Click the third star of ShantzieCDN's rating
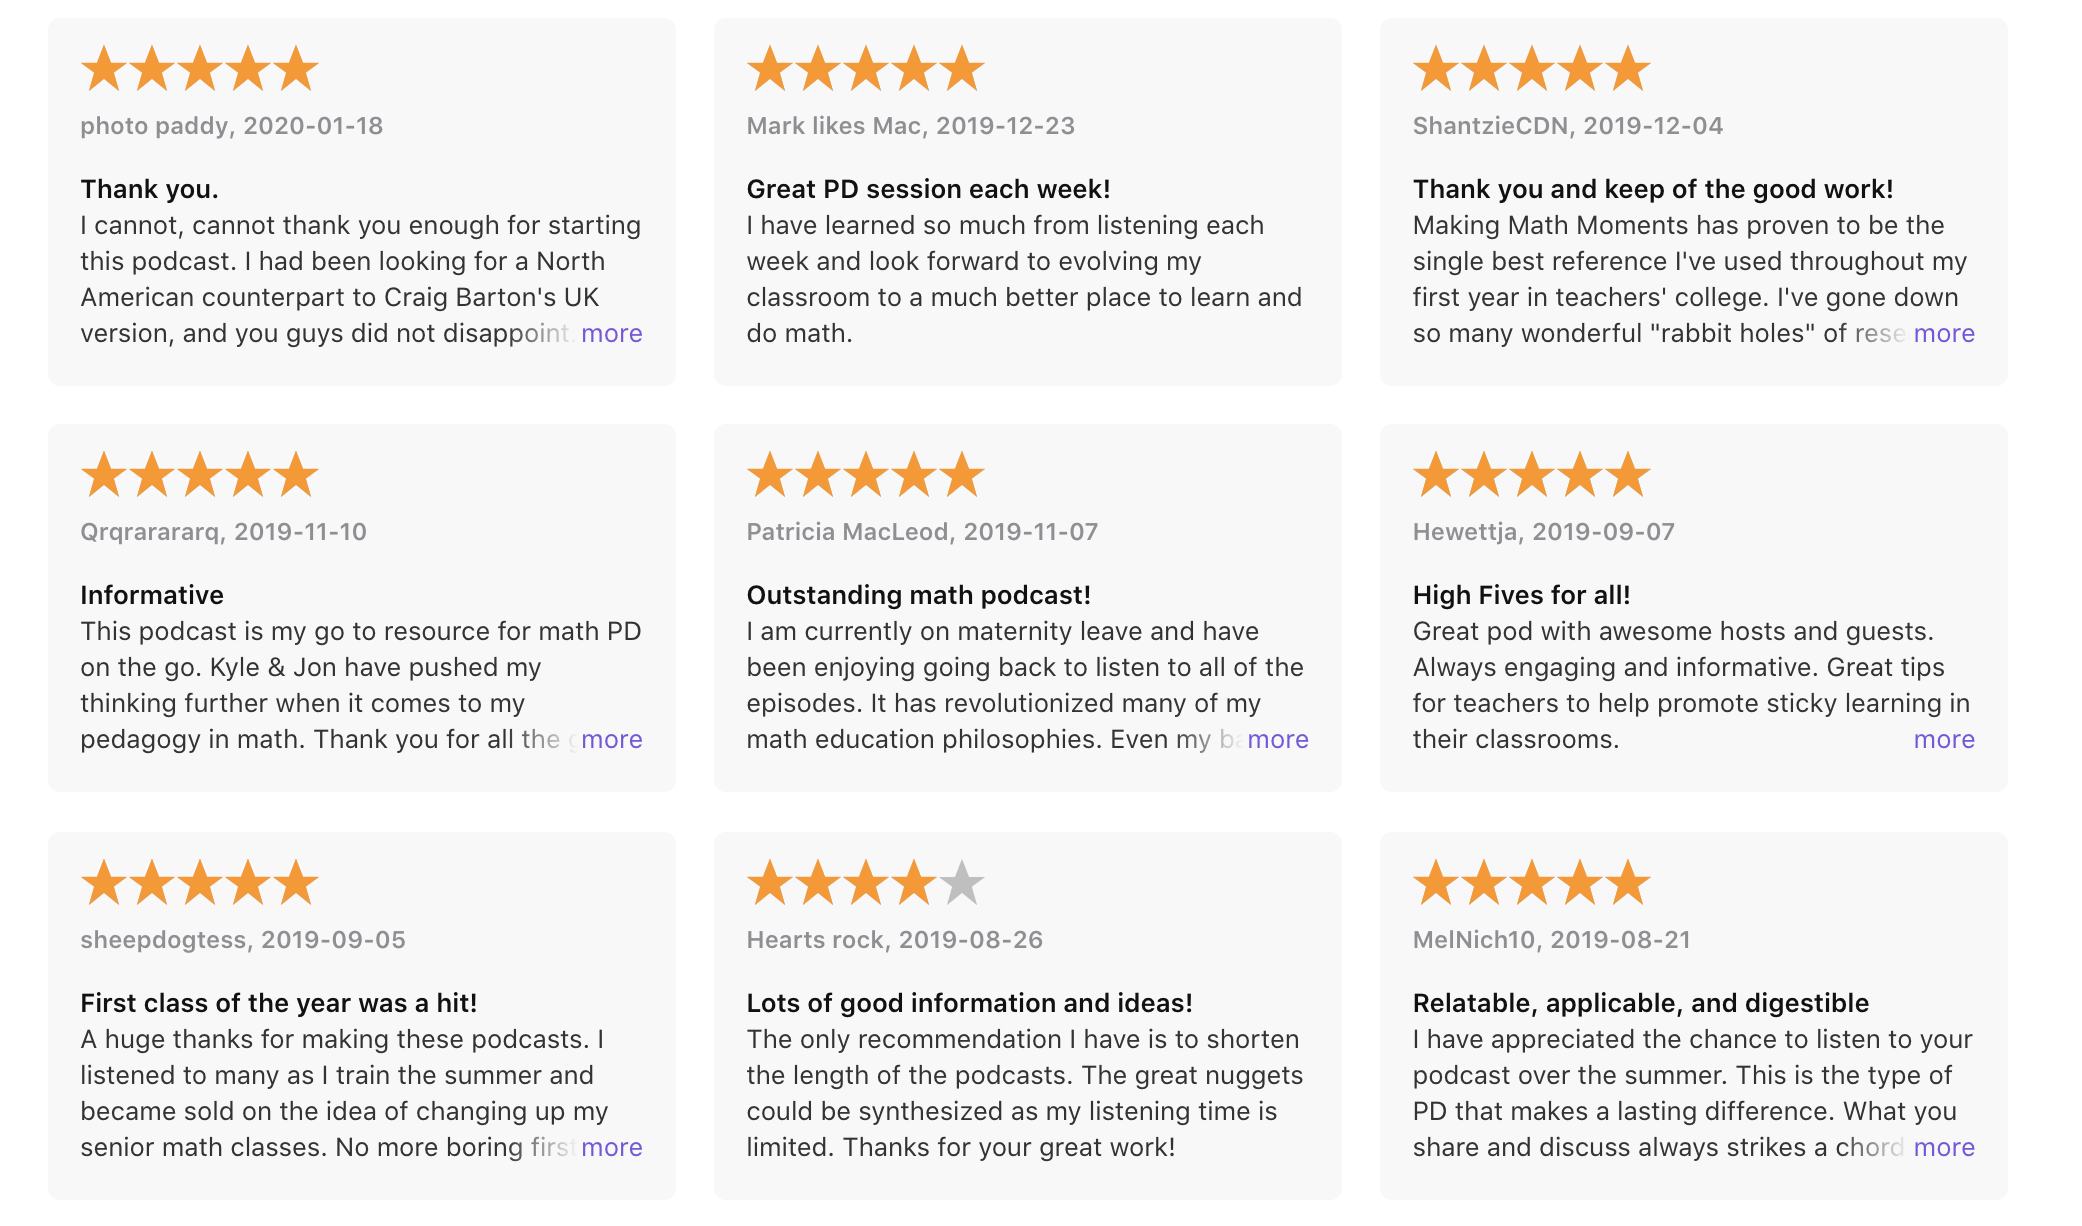Image resolution: width=2082 pixels, height=1226 pixels. 1532,69
